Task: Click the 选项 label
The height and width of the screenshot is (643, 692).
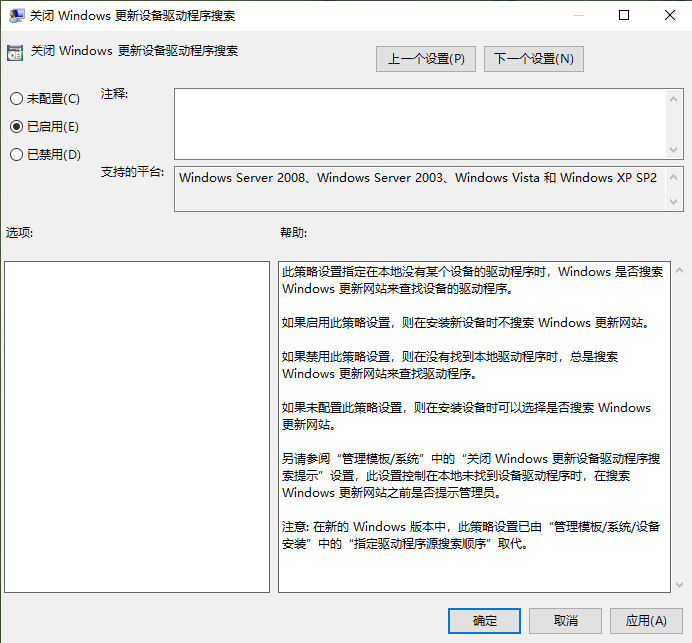Action: pos(19,233)
